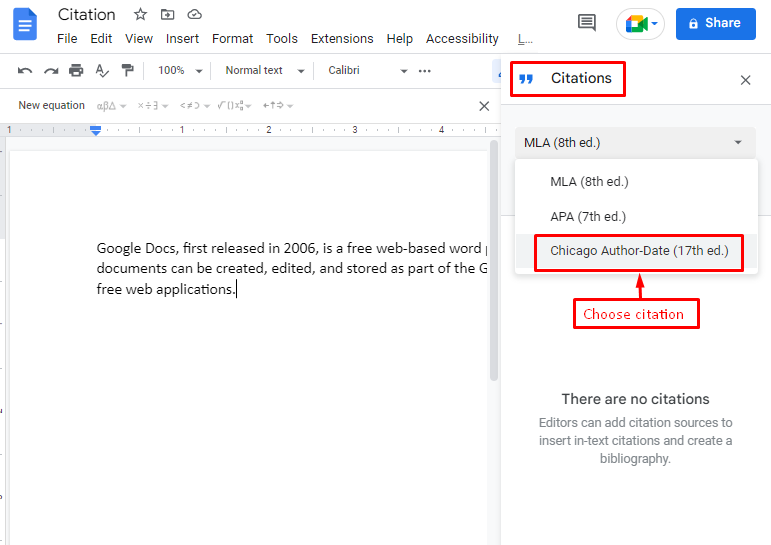Star the Citation document
Screen dimensions: 771x545
click(x=141, y=15)
